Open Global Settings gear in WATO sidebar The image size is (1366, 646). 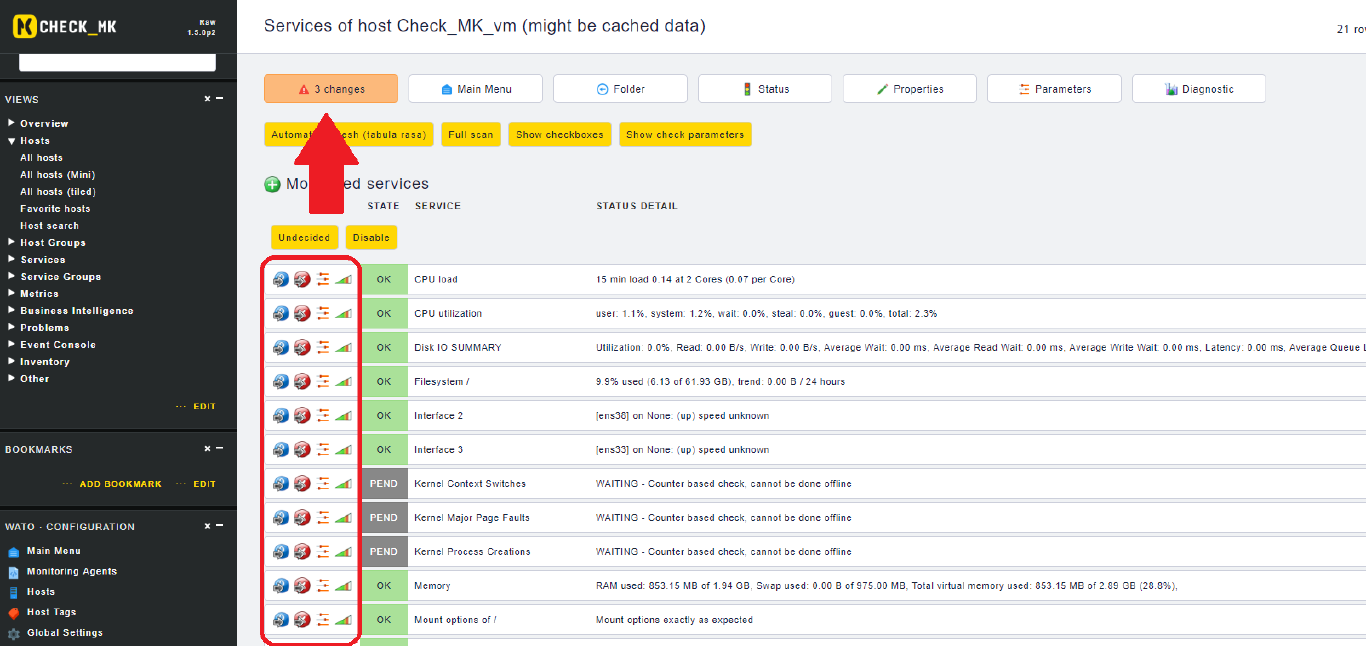pos(14,633)
